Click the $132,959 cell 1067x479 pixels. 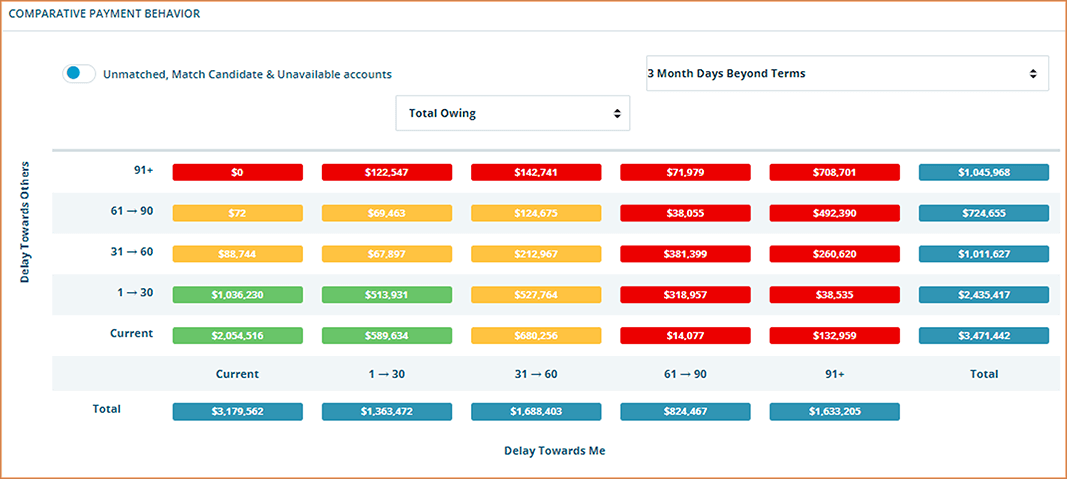[x=835, y=335]
